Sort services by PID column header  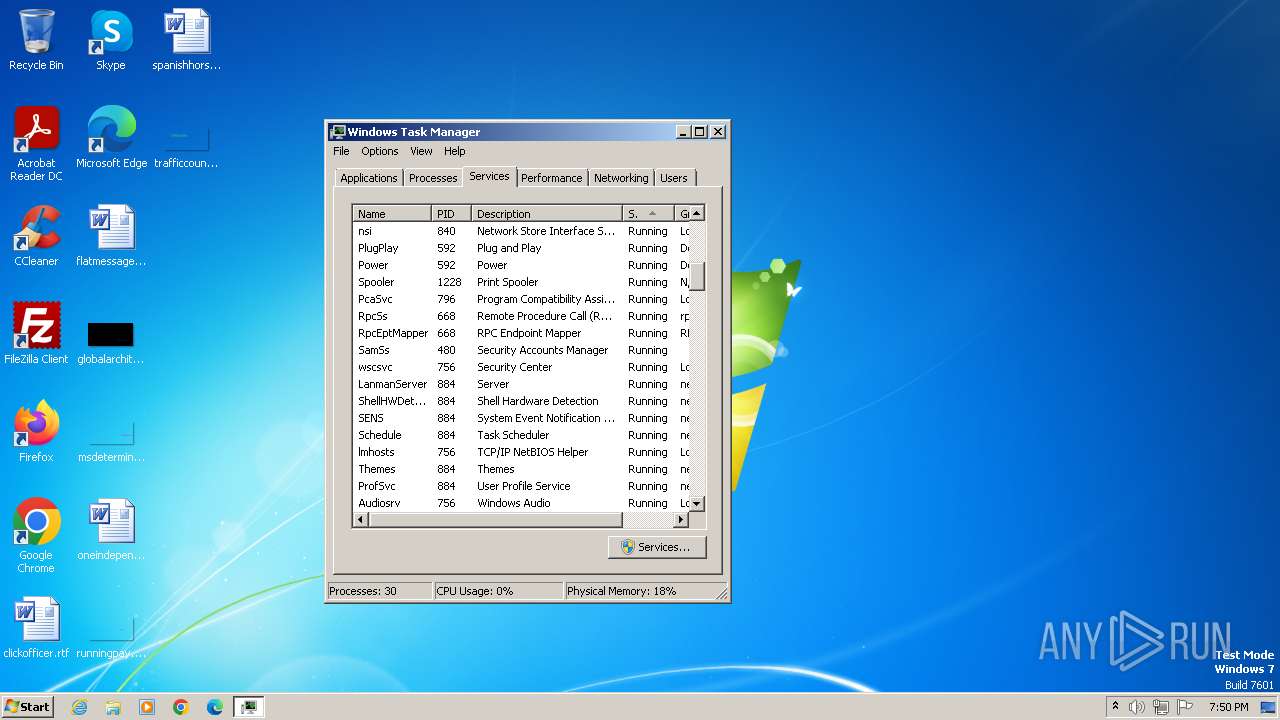(x=451, y=214)
